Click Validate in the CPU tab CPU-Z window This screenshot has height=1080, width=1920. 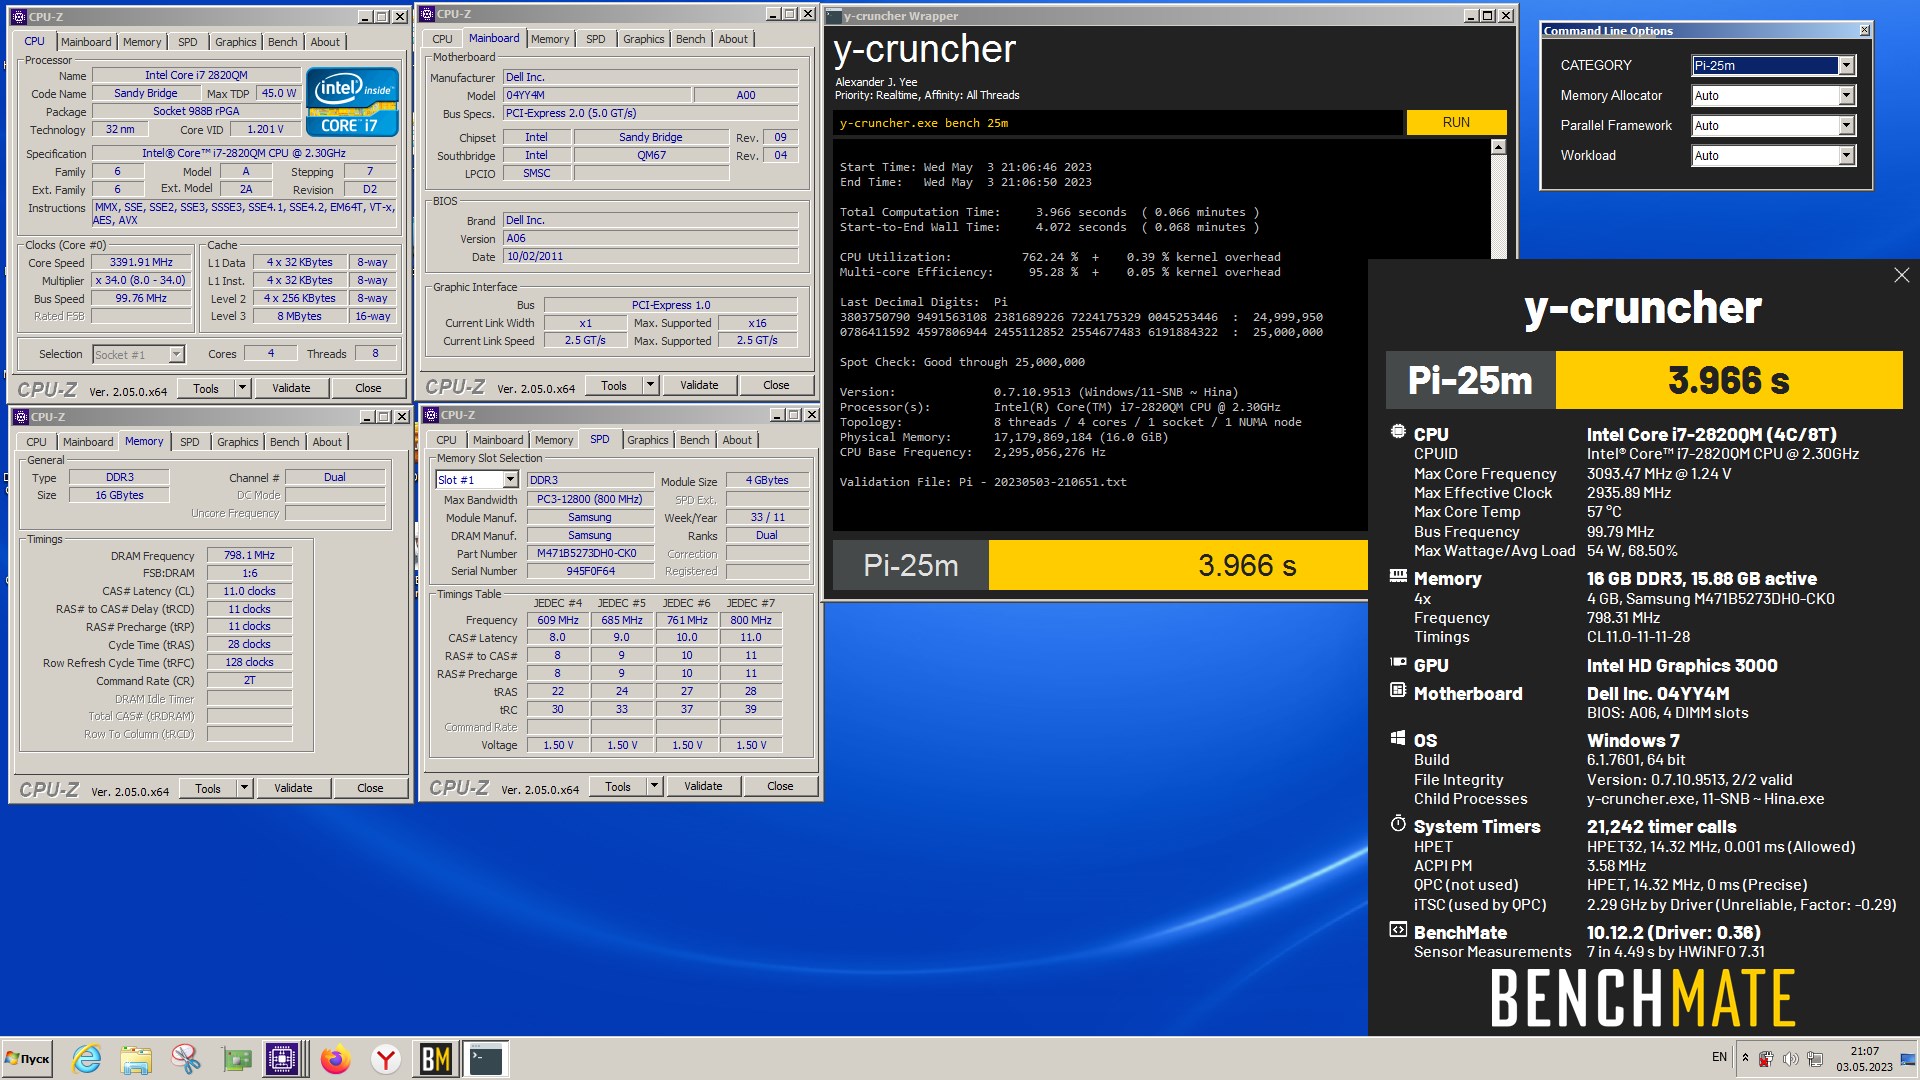[x=291, y=388]
